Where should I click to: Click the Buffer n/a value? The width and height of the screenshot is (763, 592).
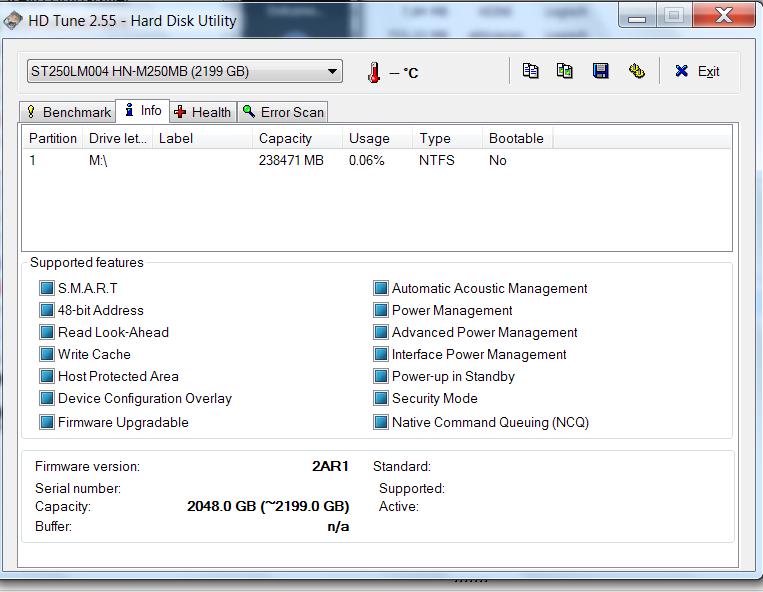click(x=338, y=526)
